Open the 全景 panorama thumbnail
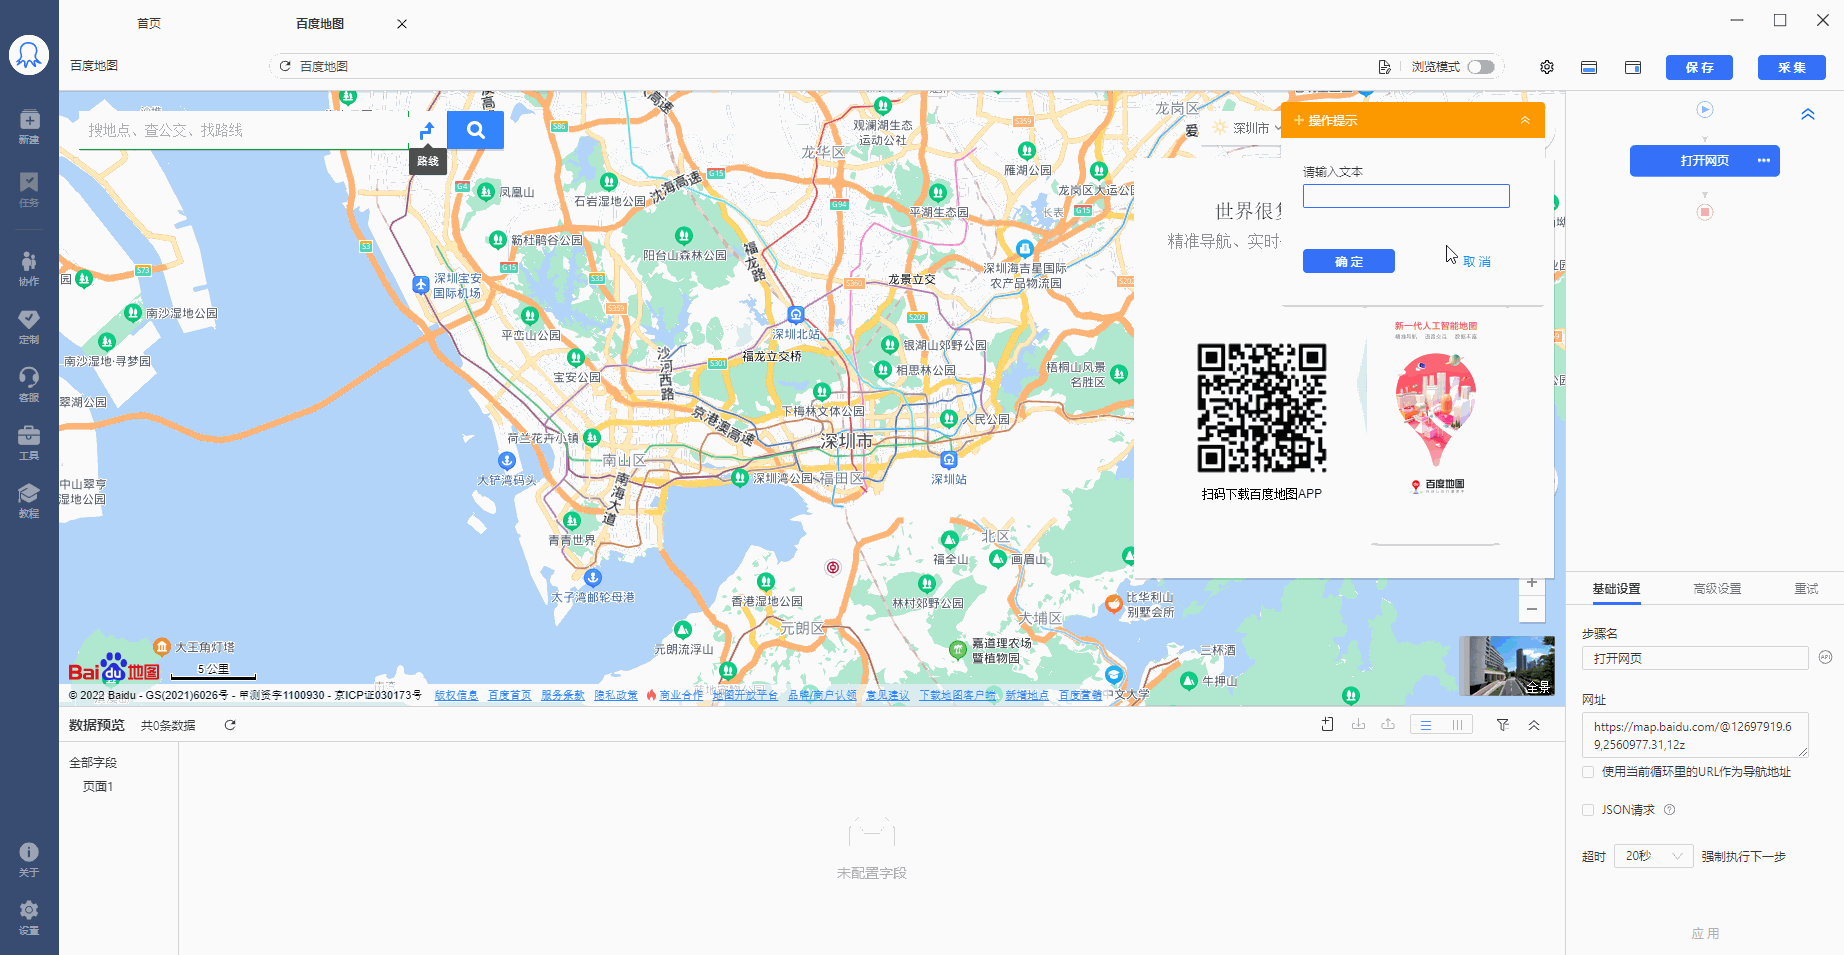 coord(1507,665)
